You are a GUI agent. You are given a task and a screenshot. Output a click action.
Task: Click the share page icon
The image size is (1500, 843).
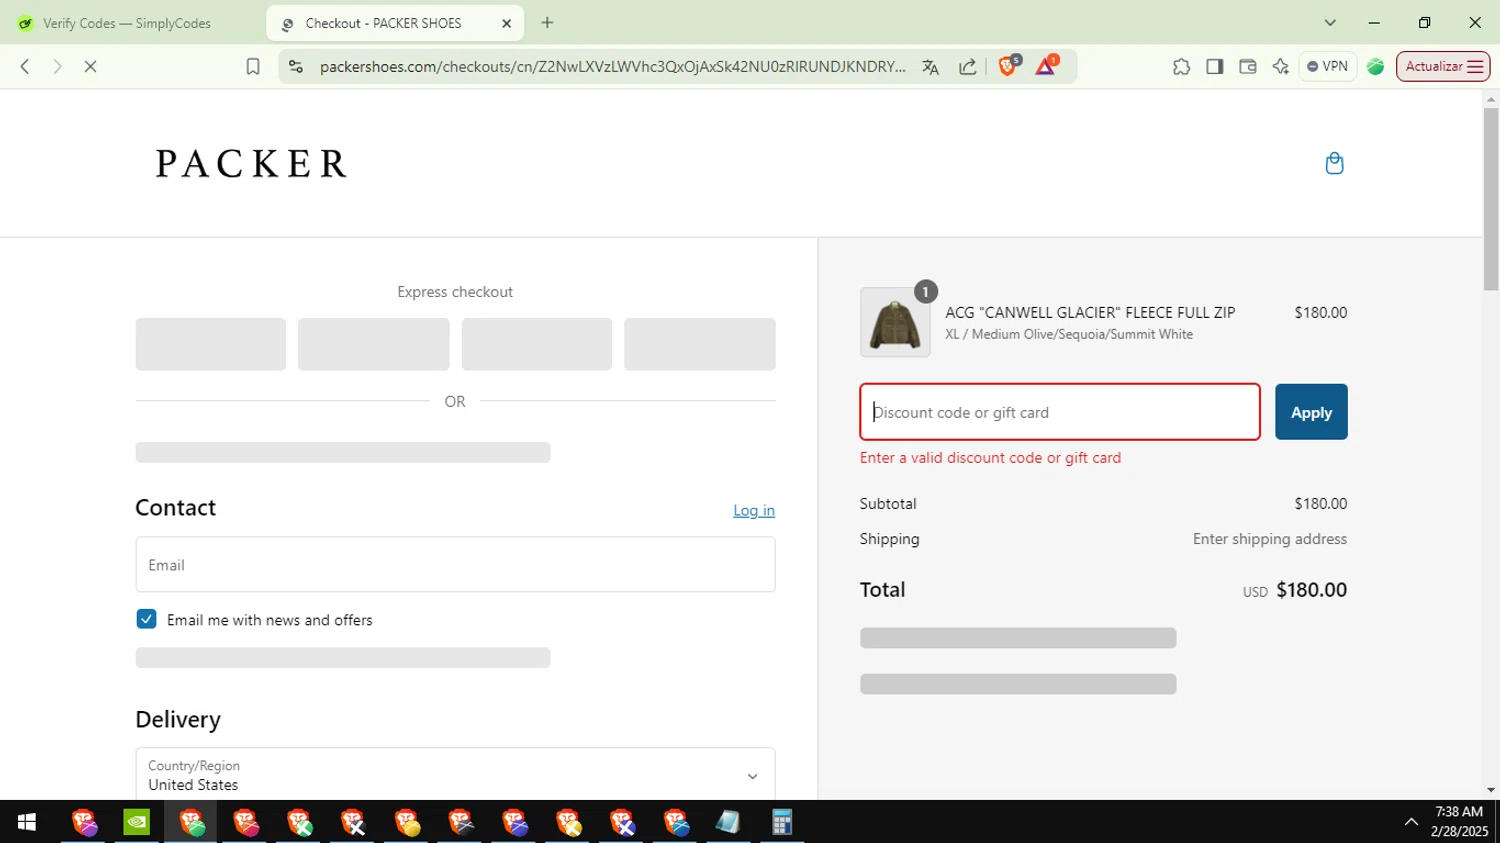point(968,67)
